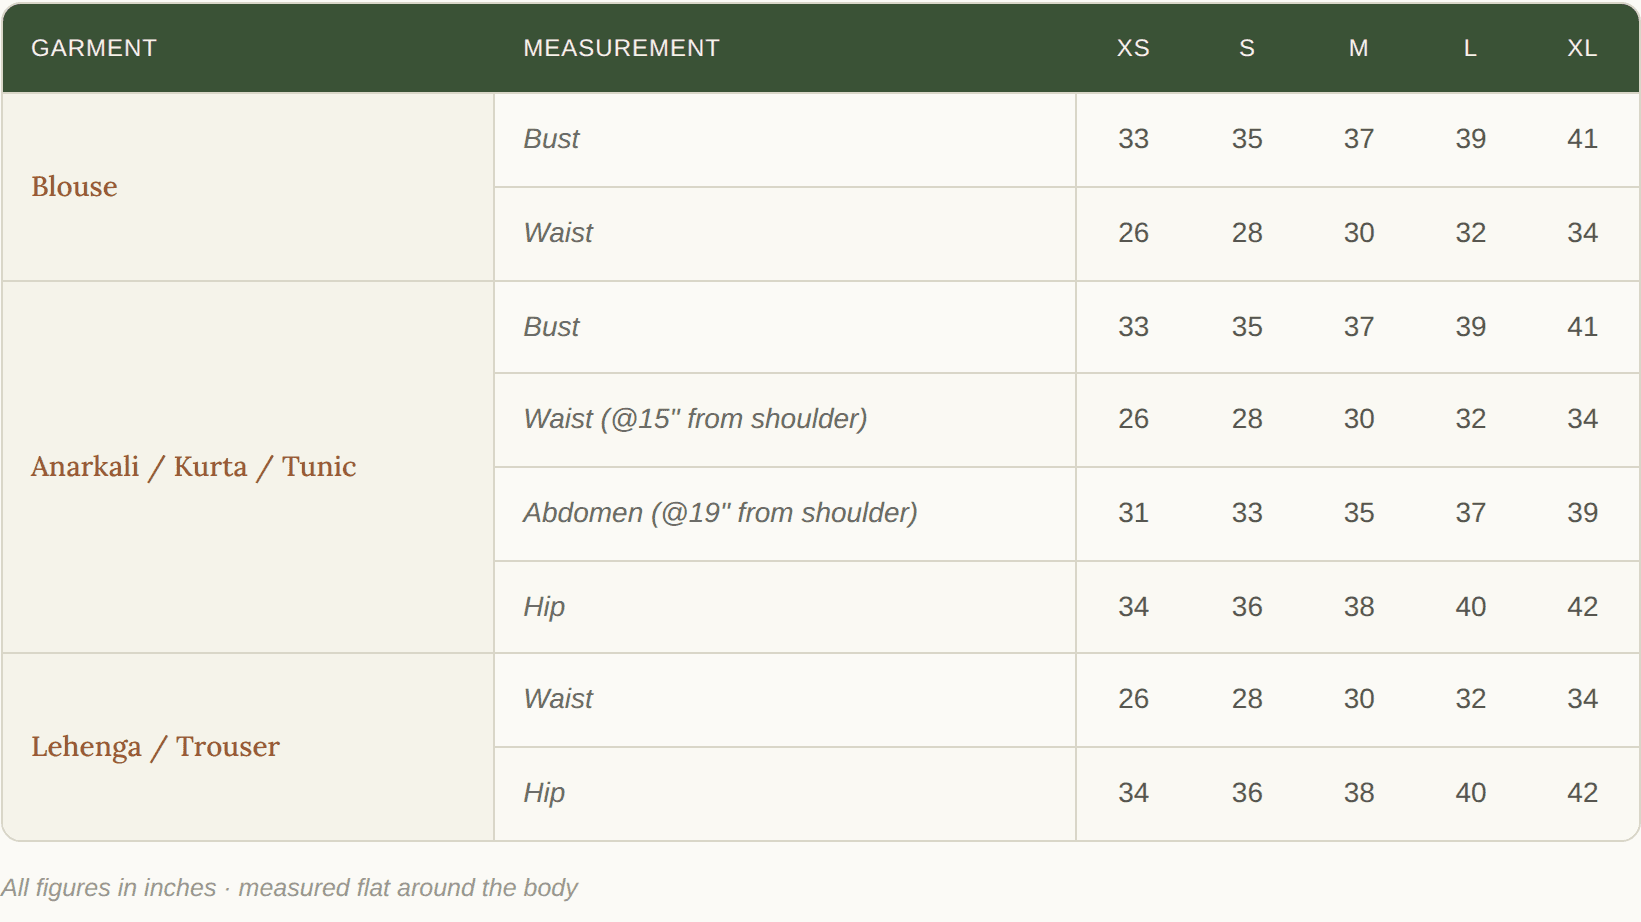Select the Kurta Hip L value 40

(x=1470, y=607)
